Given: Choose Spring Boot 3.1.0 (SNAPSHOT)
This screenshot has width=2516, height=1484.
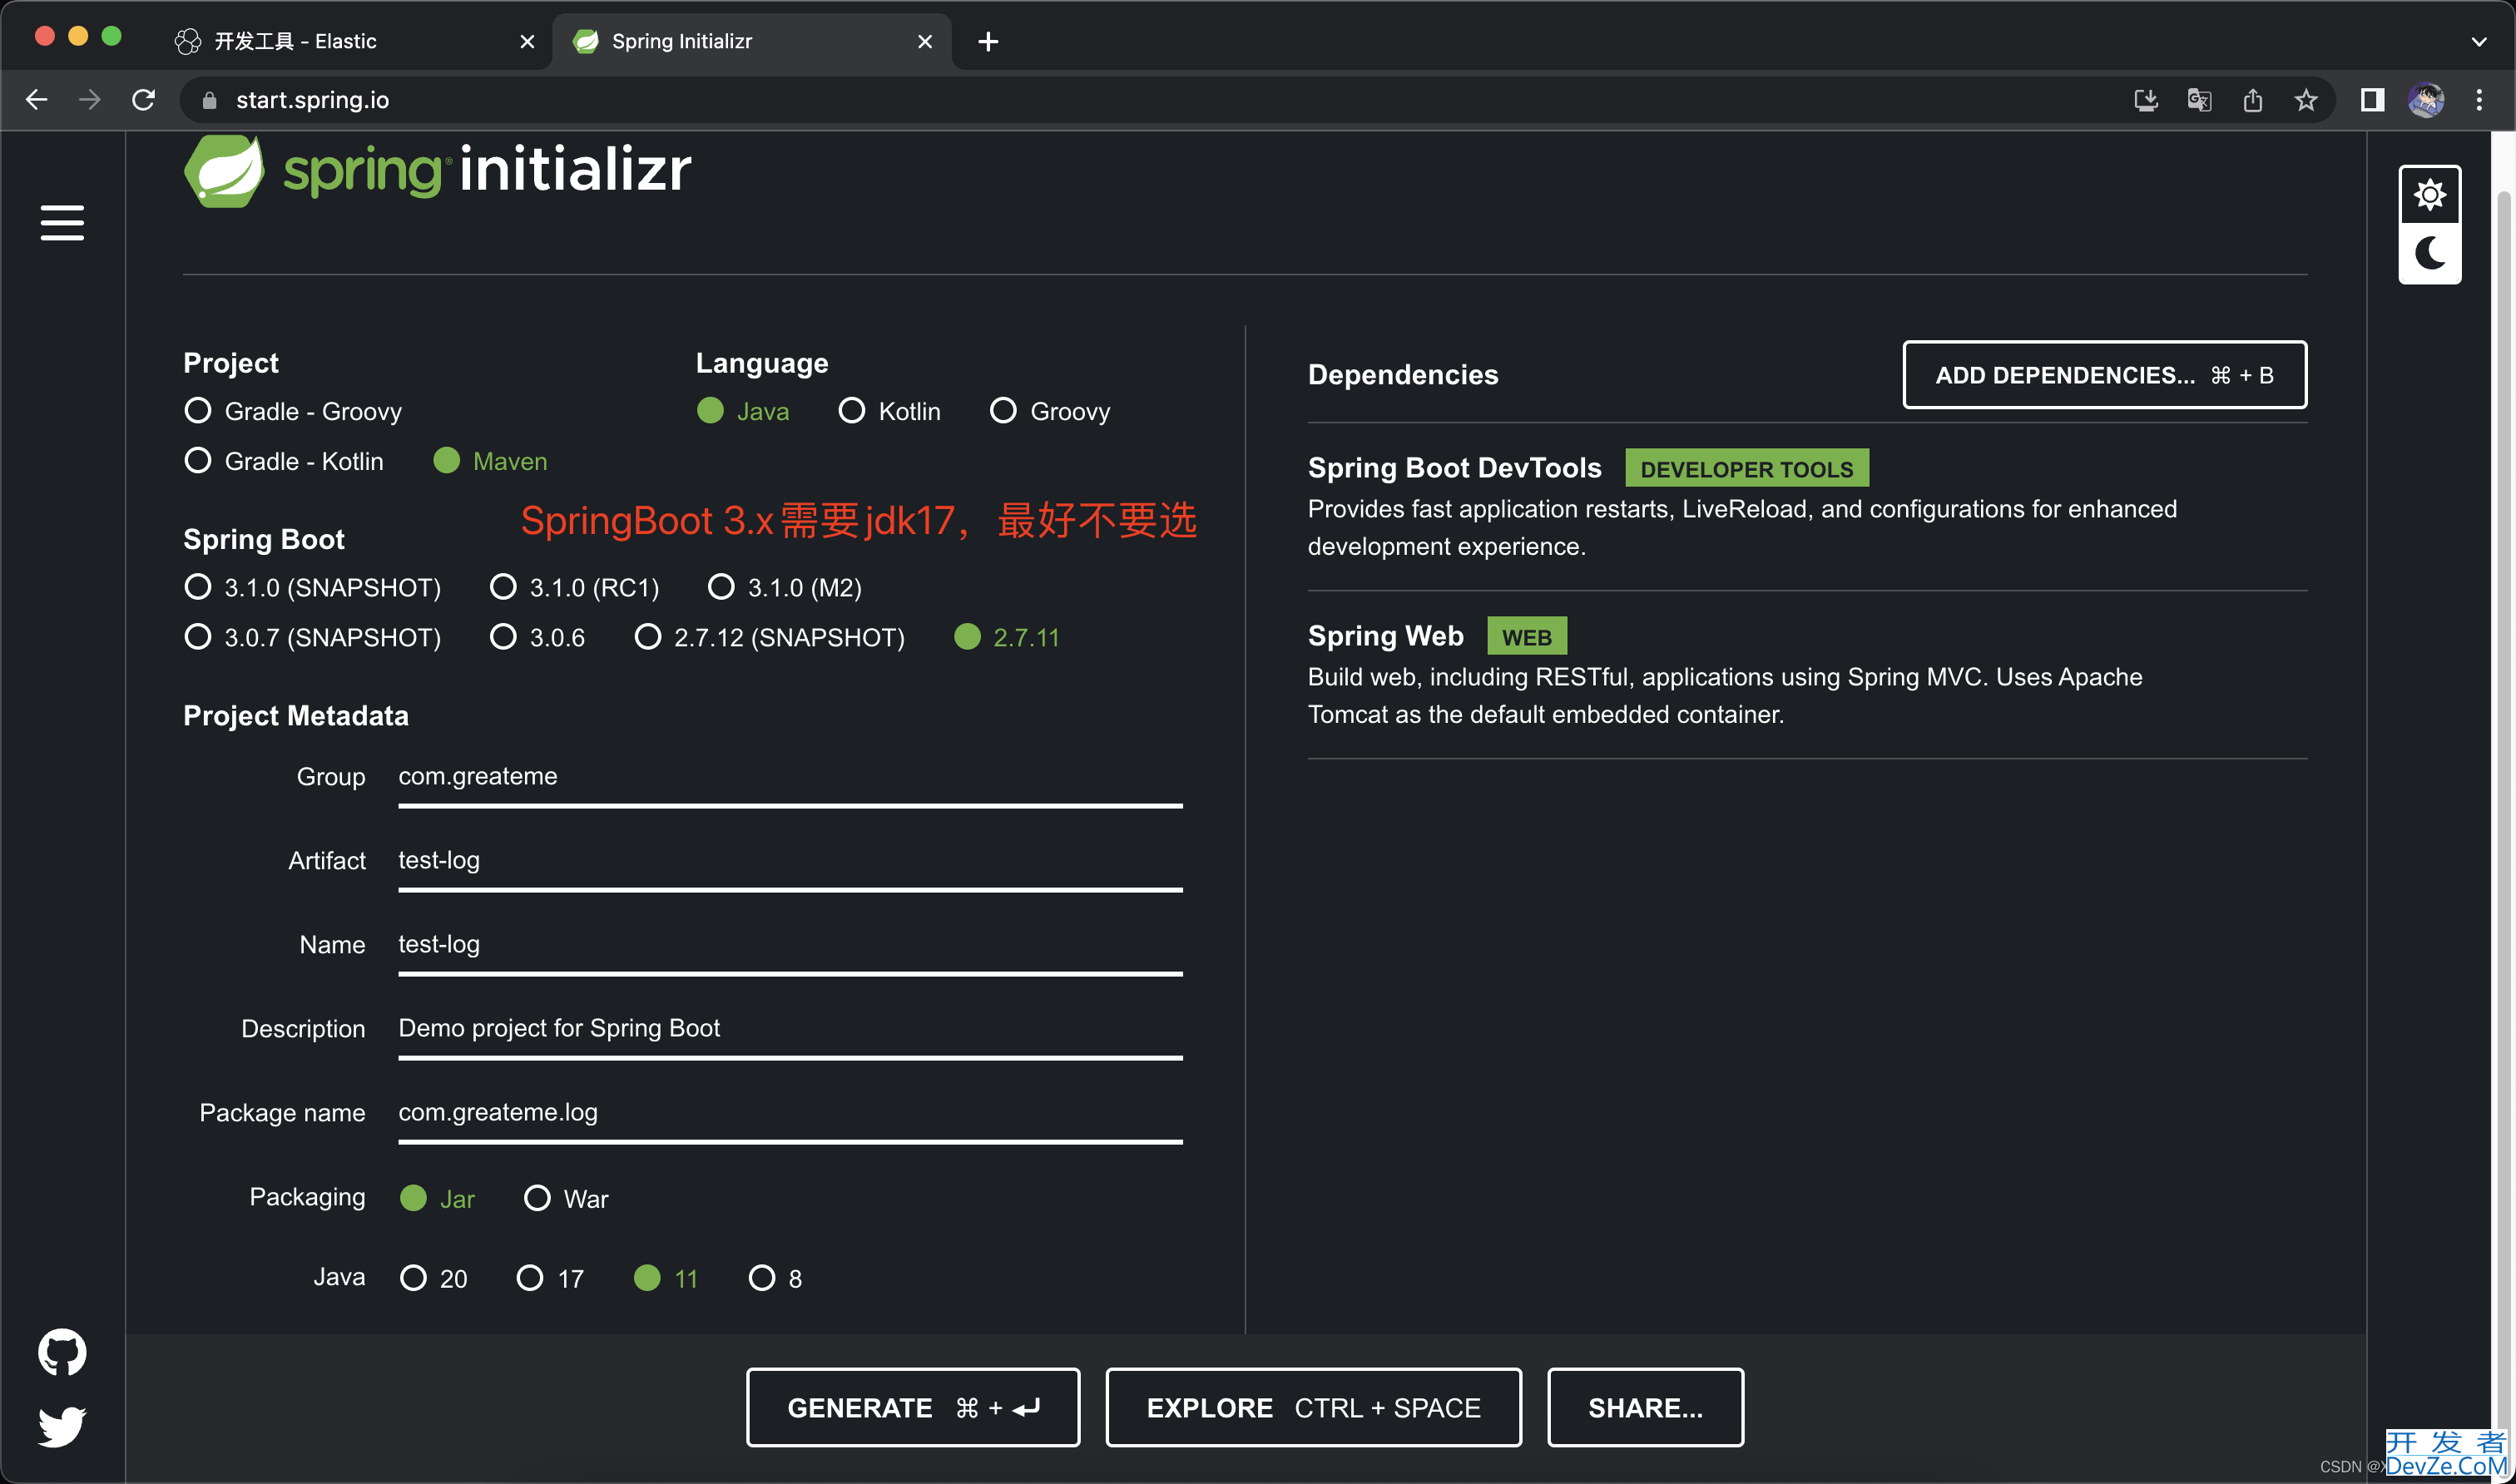Looking at the screenshot, I should (312, 587).
